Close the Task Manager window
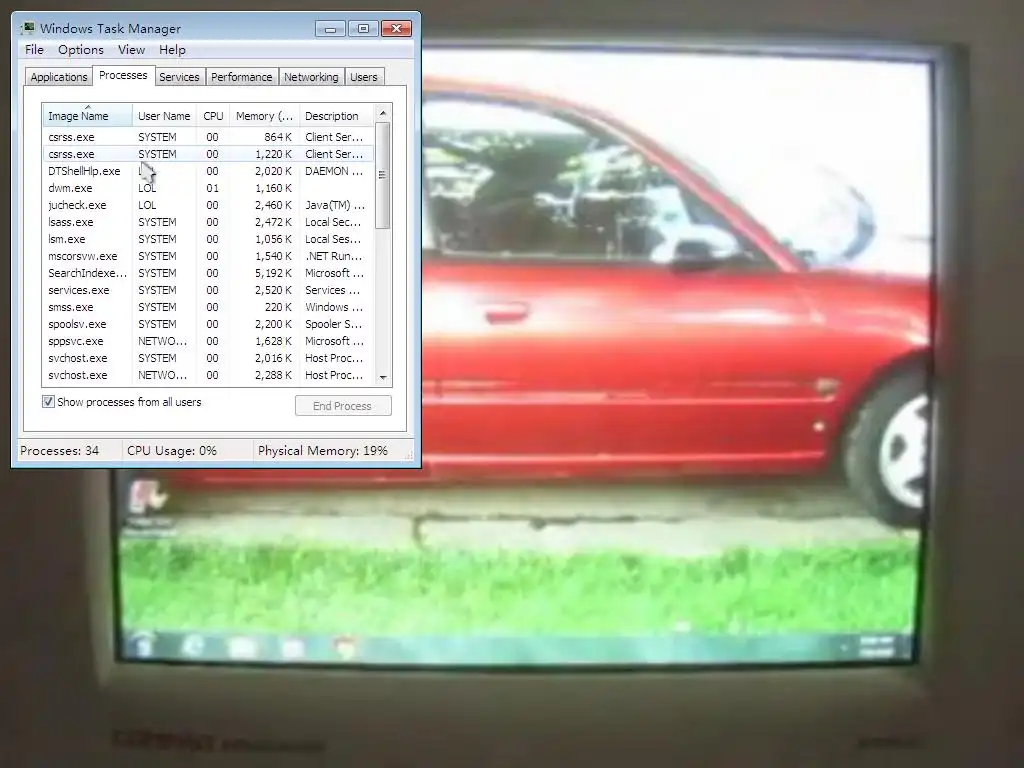Viewport: 1024px width, 768px height. point(396,29)
